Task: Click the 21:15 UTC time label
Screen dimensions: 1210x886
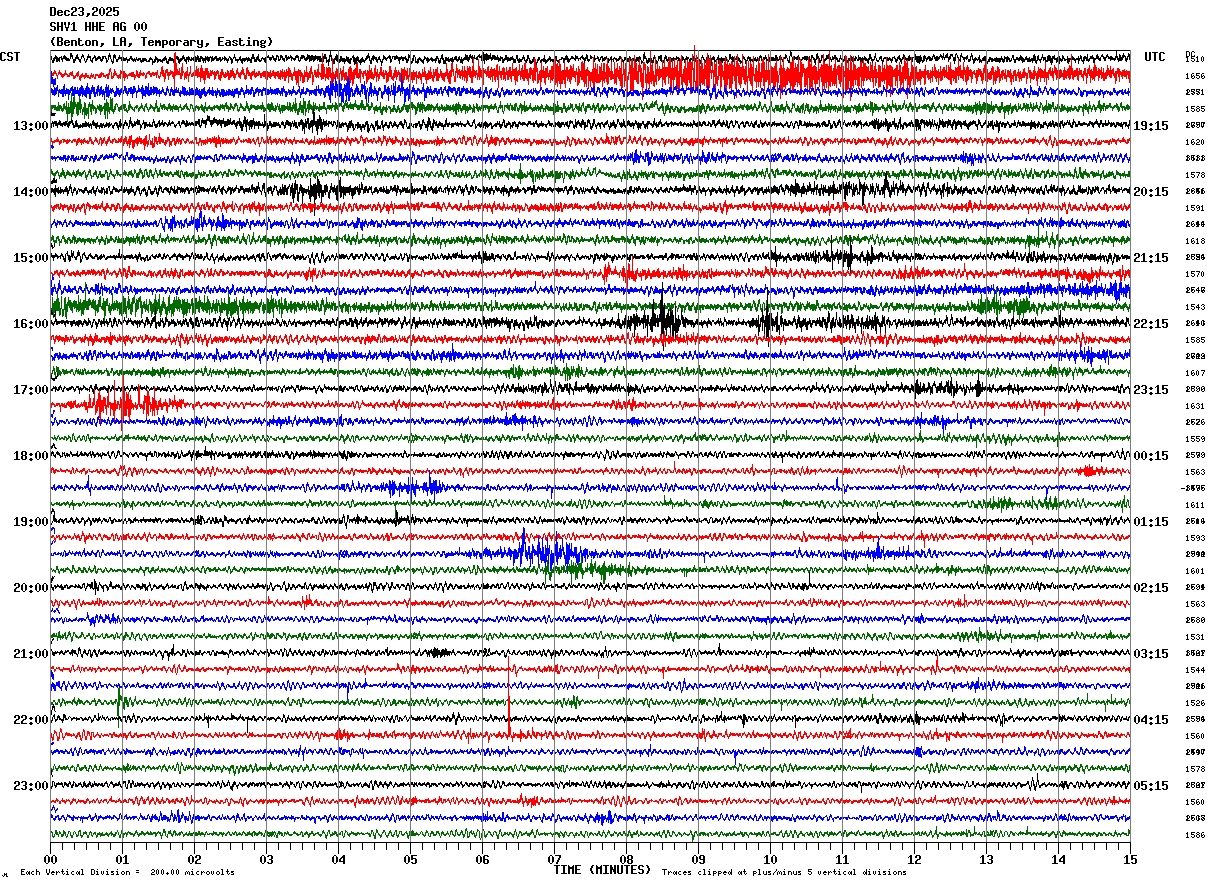Action: point(1151,258)
